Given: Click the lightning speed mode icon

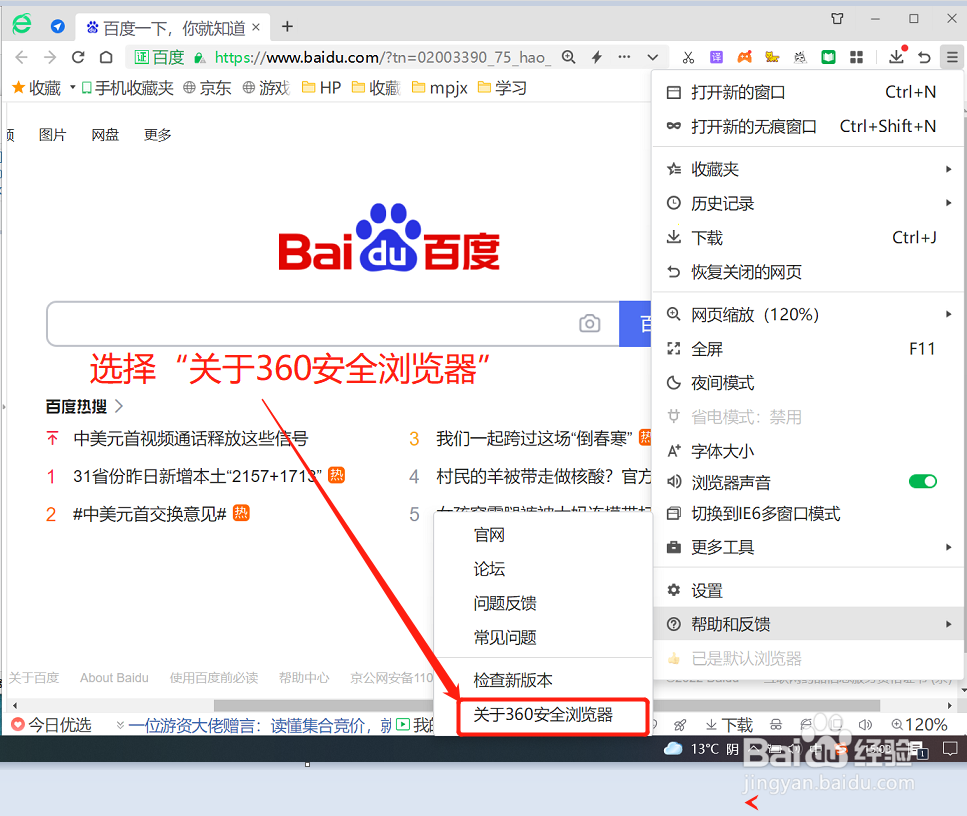Looking at the screenshot, I should [x=596, y=57].
